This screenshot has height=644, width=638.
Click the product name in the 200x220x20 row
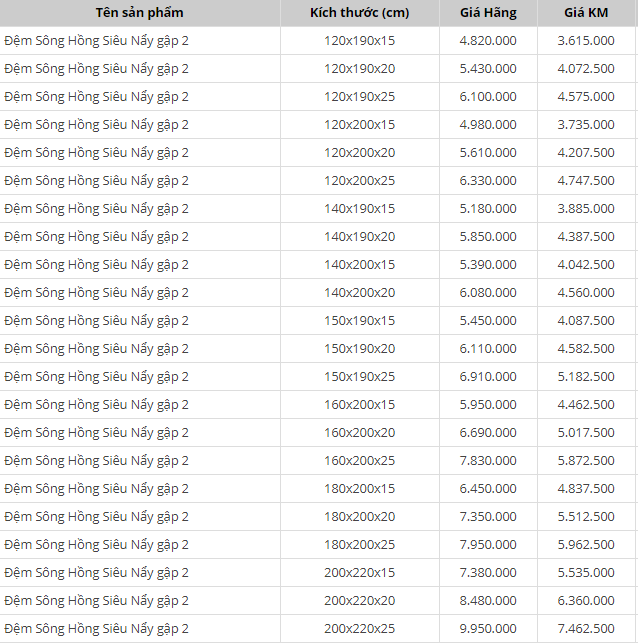[x=97, y=601]
